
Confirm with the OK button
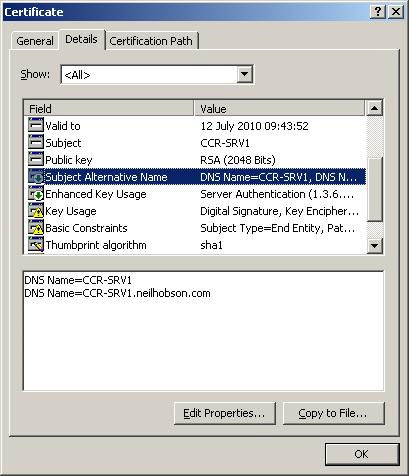[x=362, y=454]
